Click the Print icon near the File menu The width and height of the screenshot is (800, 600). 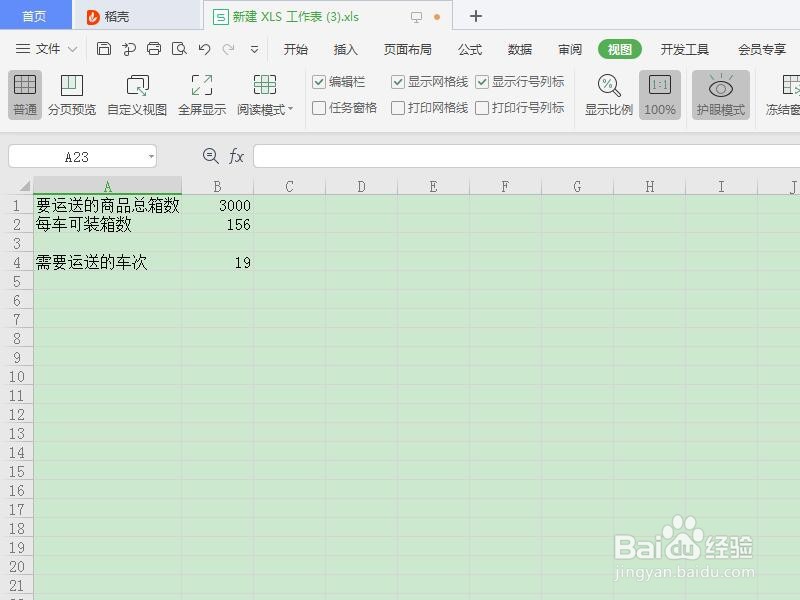153,48
